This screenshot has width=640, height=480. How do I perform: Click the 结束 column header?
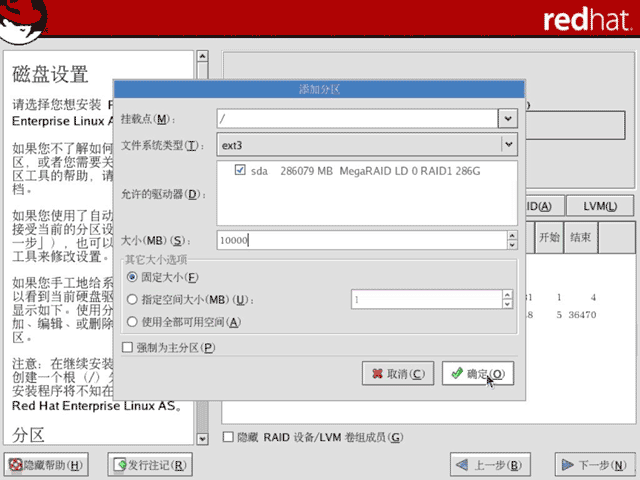580,237
